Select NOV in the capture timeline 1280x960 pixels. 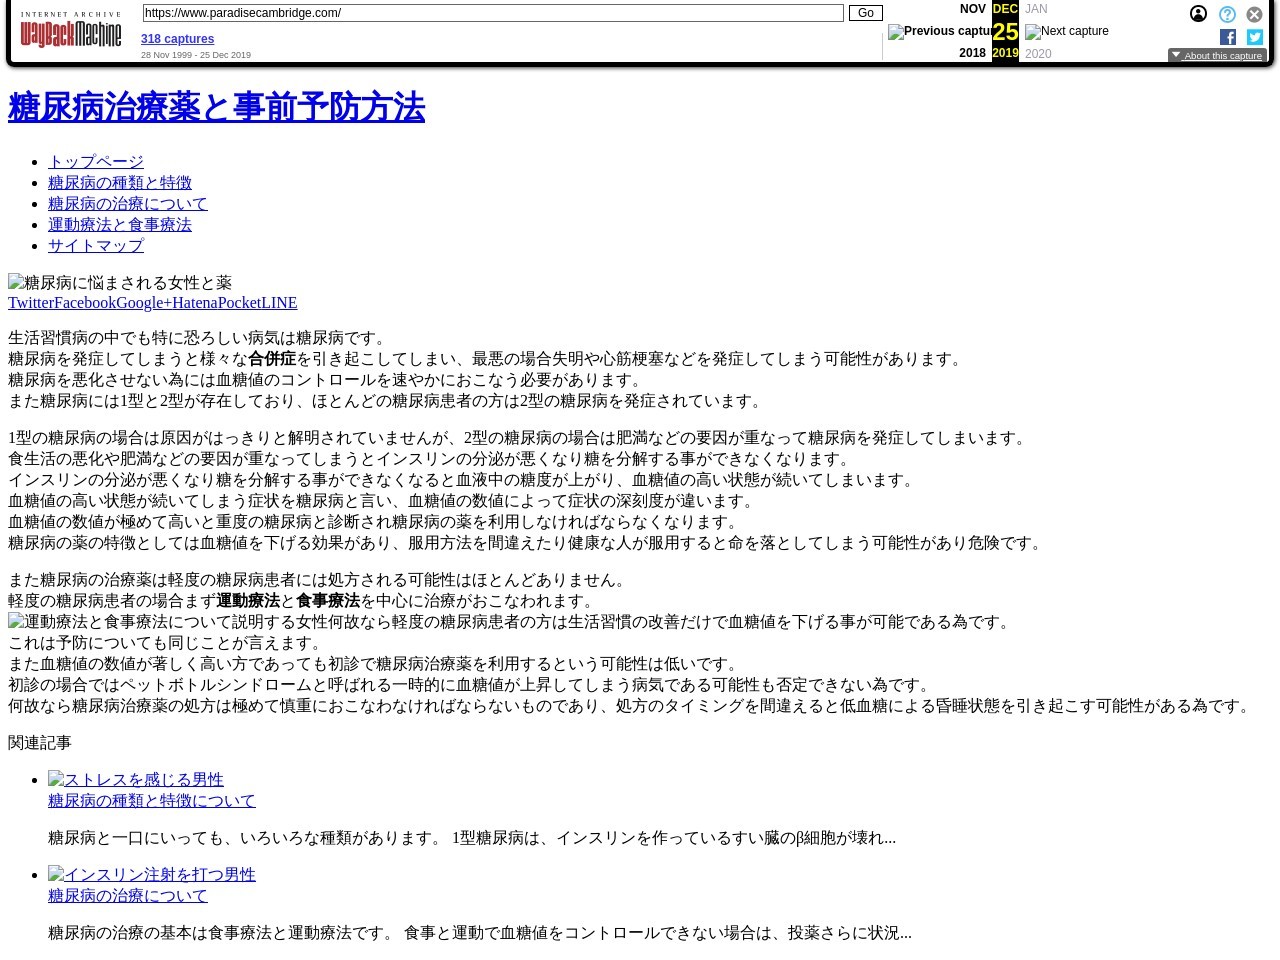point(972,9)
